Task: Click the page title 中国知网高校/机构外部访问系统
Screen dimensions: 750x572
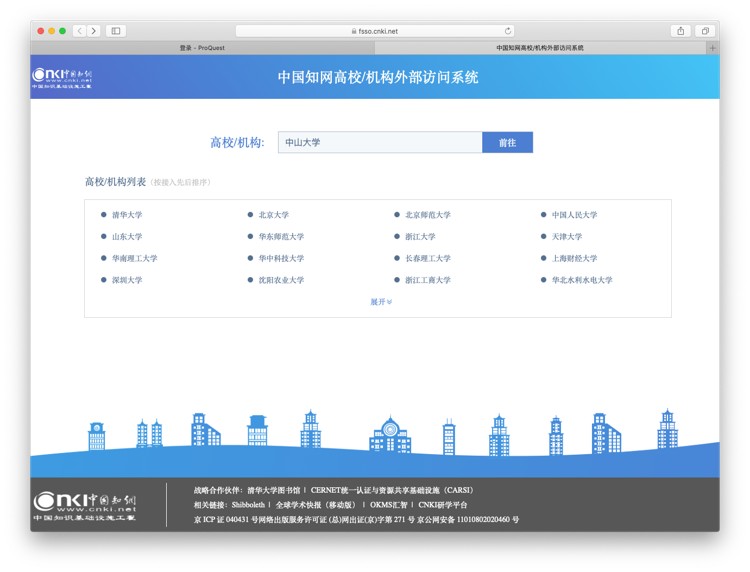Action: click(378, 77)
